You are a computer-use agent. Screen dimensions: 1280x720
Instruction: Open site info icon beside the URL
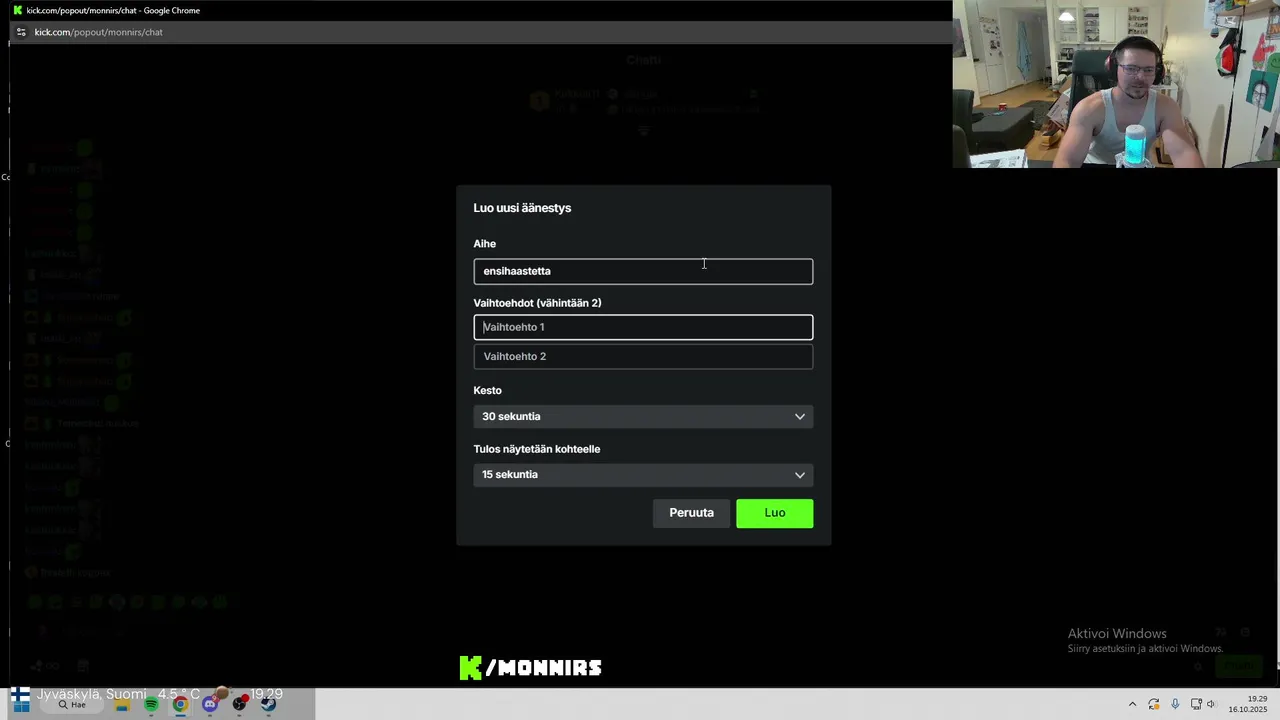pyautogui.click(x=21, y=32)
